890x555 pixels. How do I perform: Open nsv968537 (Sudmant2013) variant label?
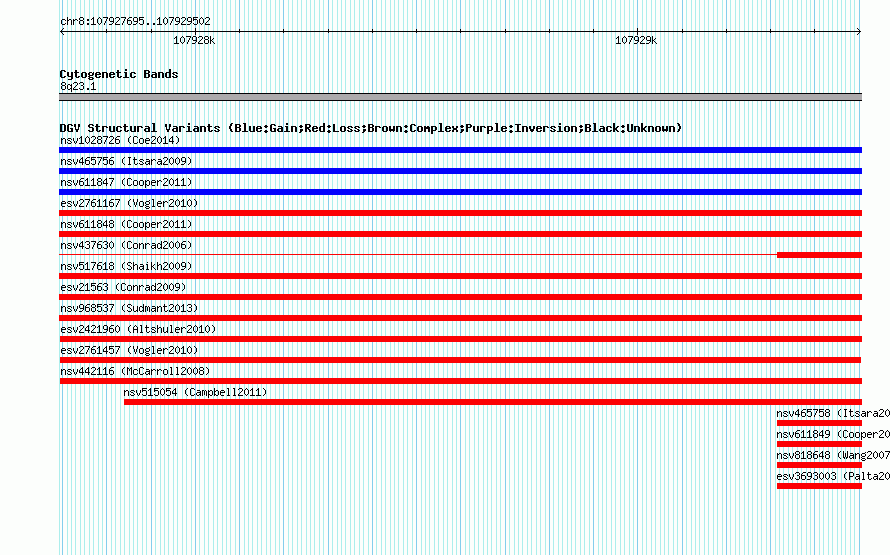129,308
